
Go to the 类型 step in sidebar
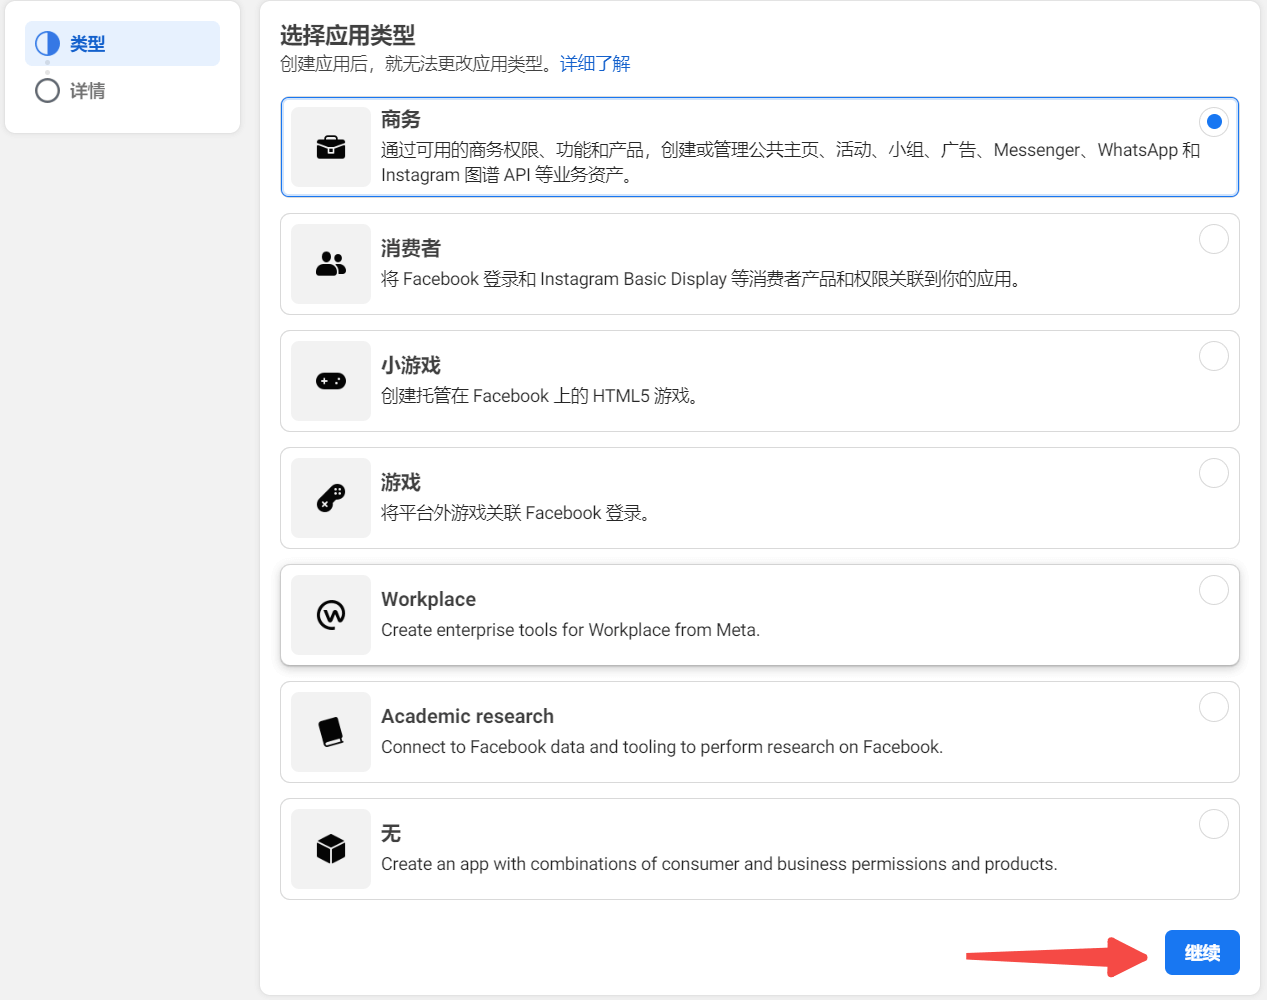pyautogui.click(x=88, y=44)
